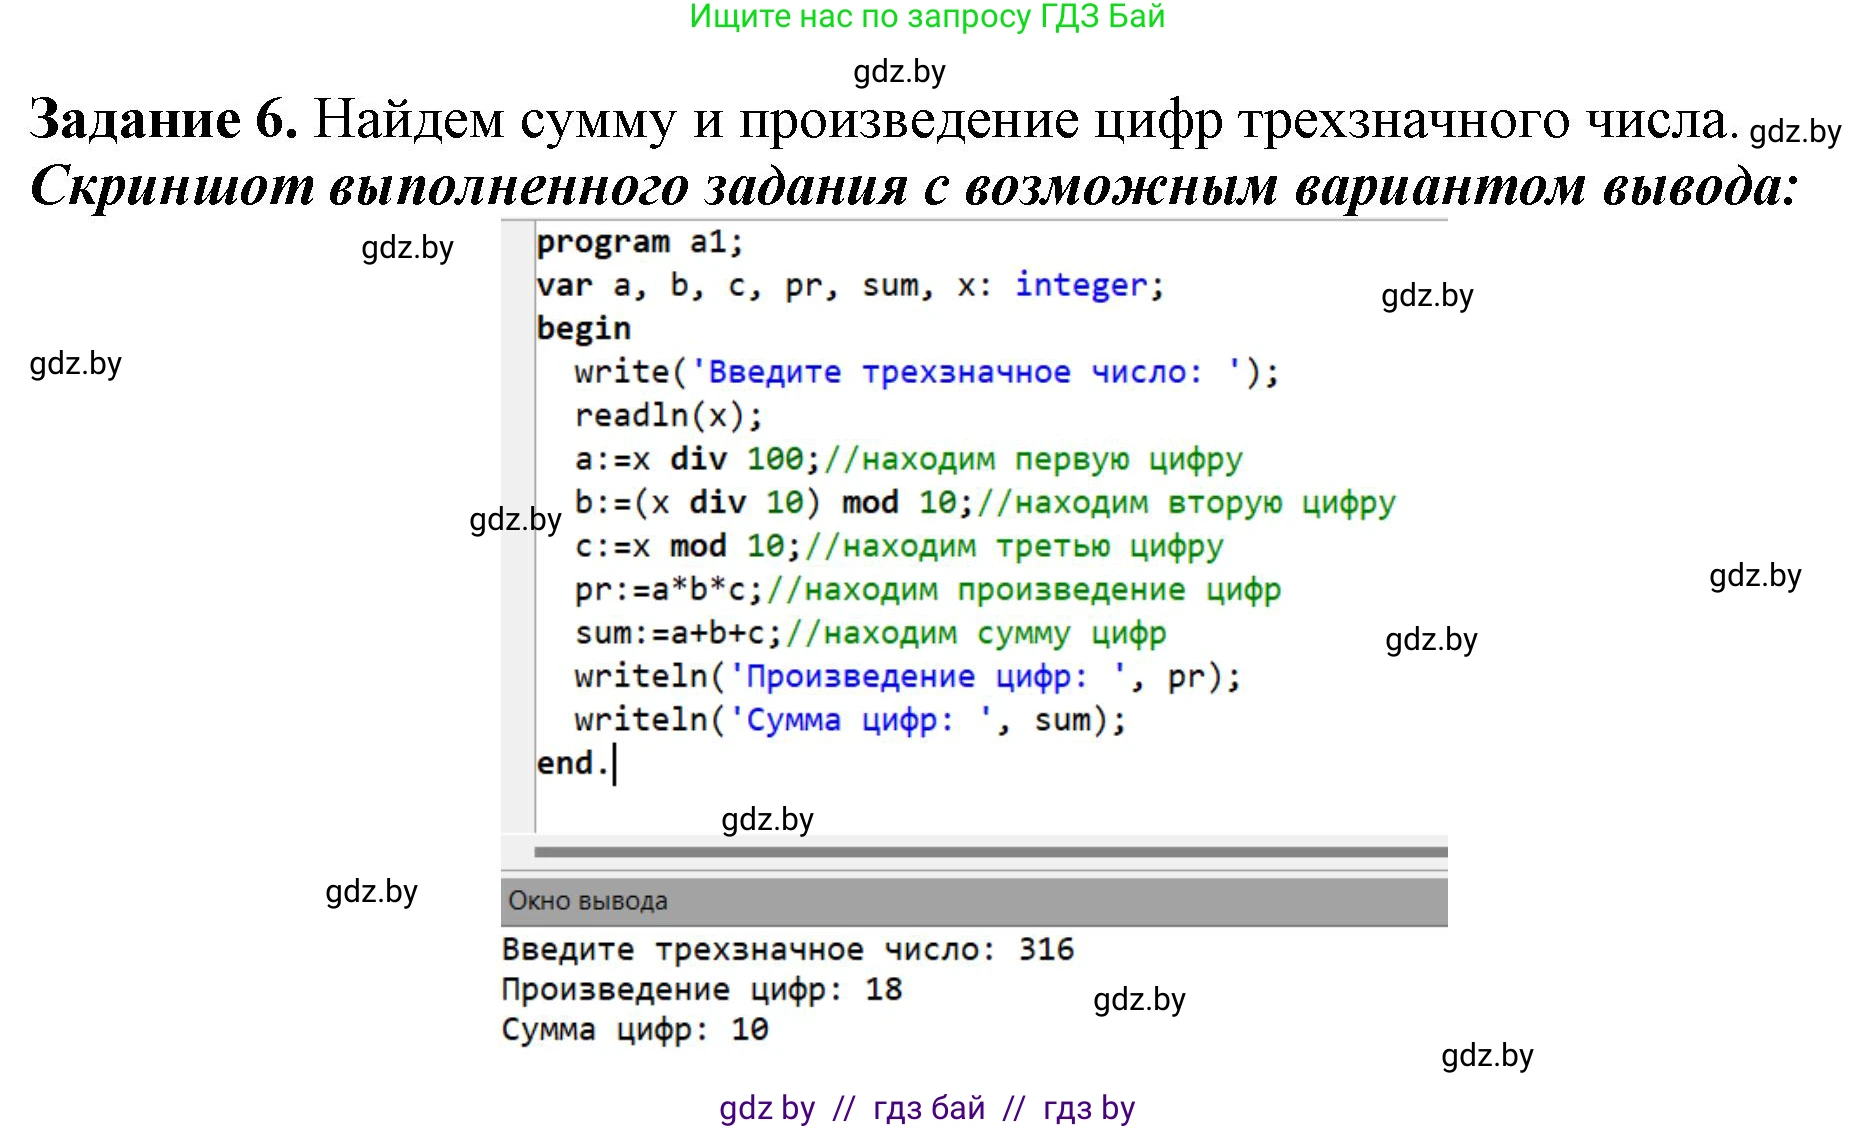Click the output line 'Произведение цифр: 18'
The height and width of the screenshot is (1130, 1857).
tap(701, 990)
